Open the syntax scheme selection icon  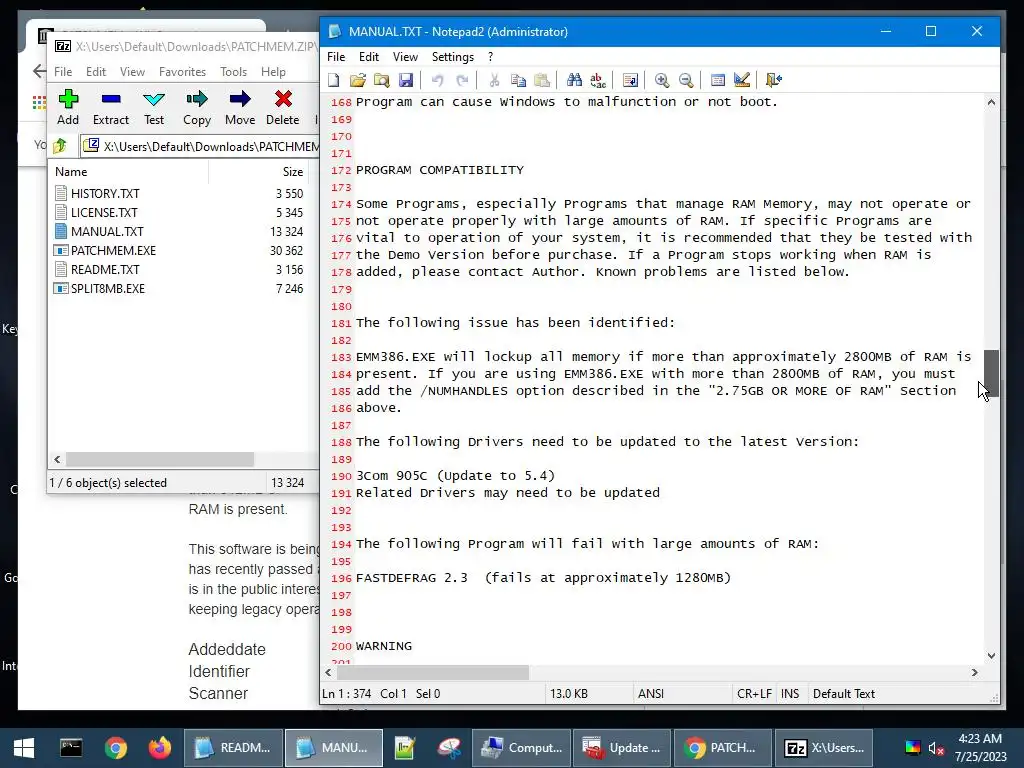pyautogui.click(x=718, y=80)
